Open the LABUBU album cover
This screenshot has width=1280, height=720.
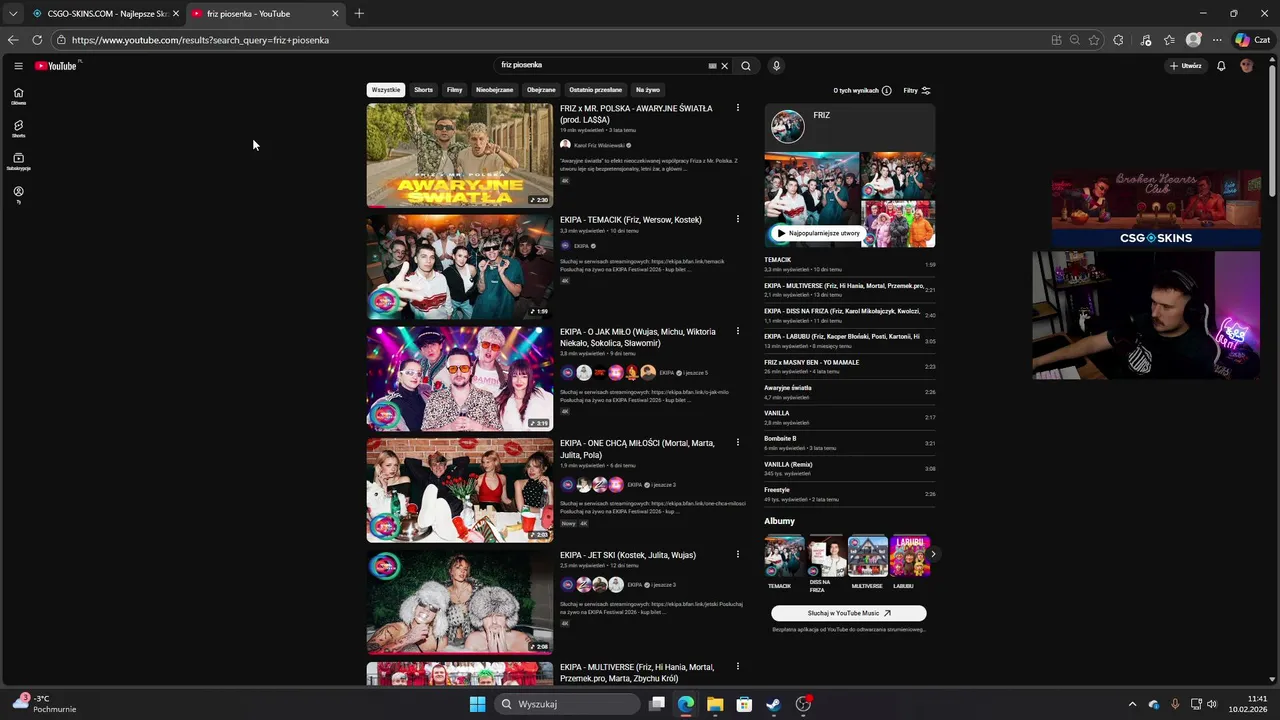909,556
